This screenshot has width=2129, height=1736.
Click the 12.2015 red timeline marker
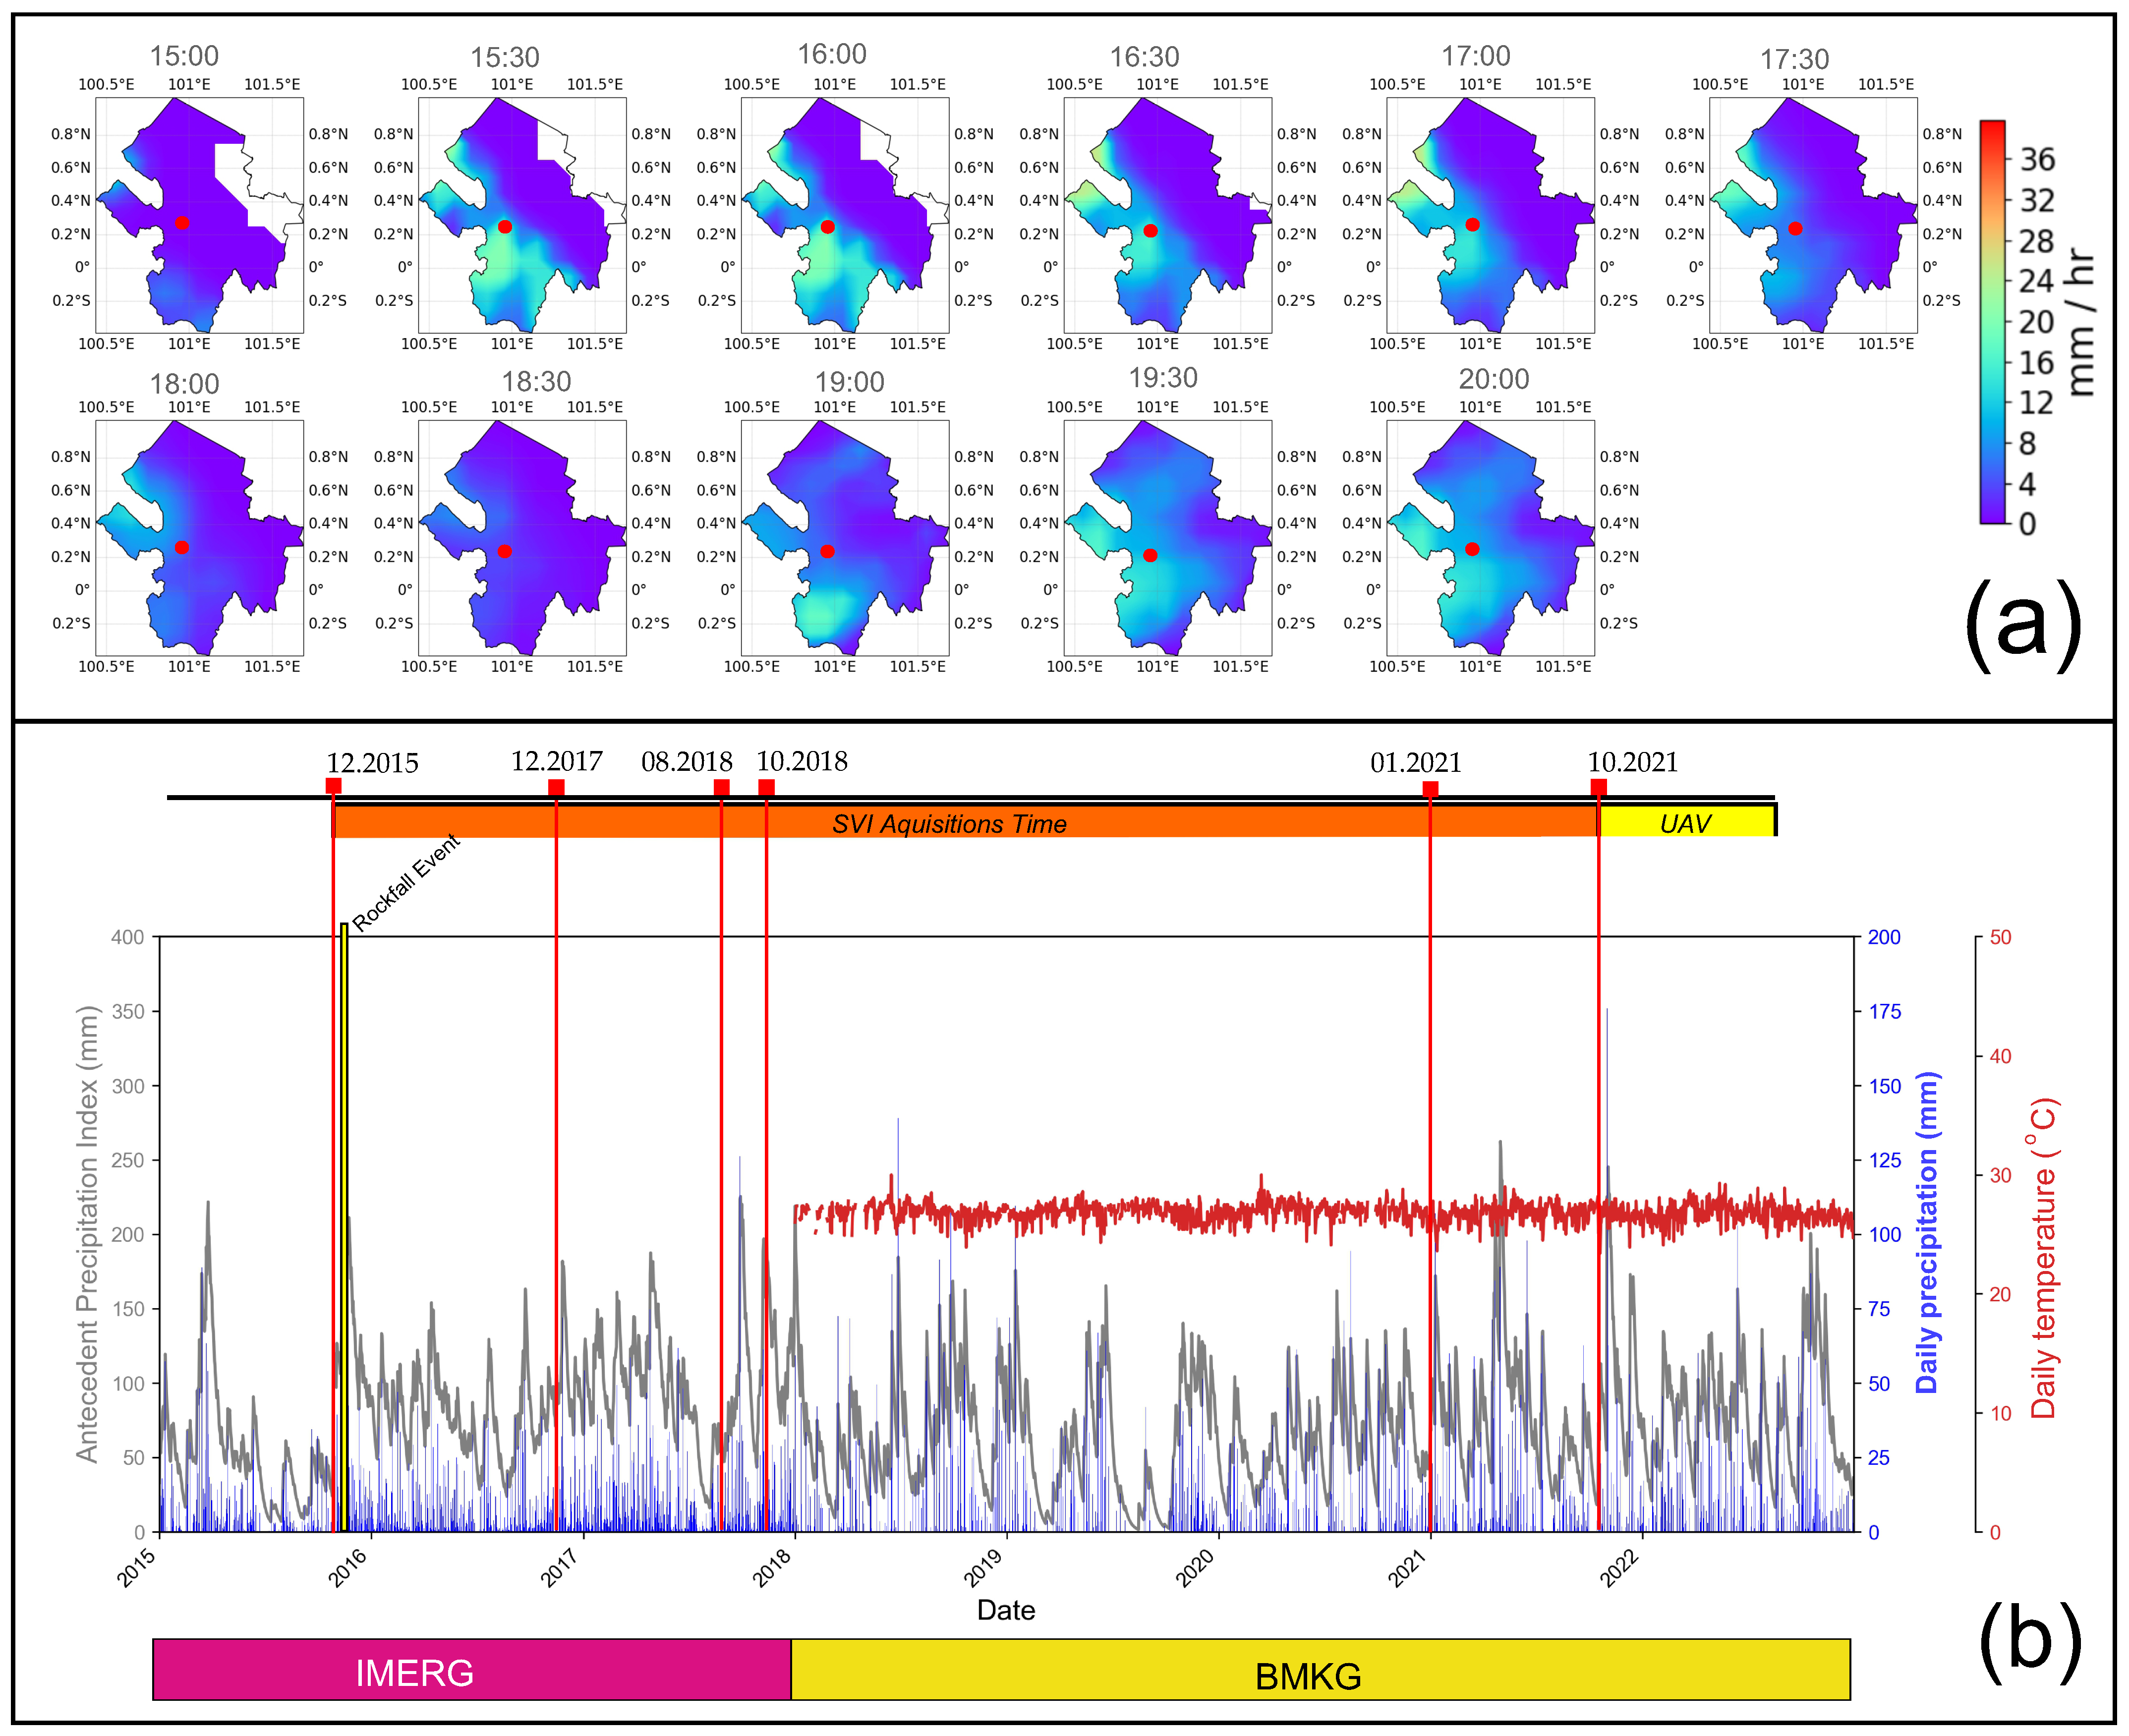click(333, 786)
